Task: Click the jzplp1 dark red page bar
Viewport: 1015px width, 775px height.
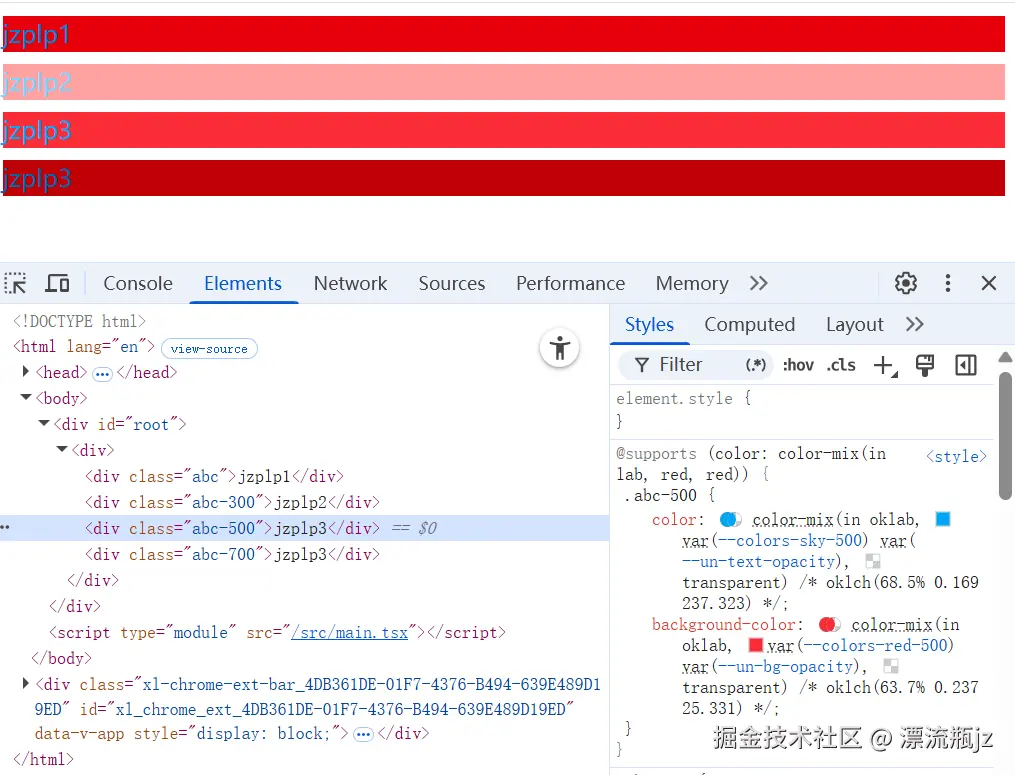Action: tap(504, 34)
